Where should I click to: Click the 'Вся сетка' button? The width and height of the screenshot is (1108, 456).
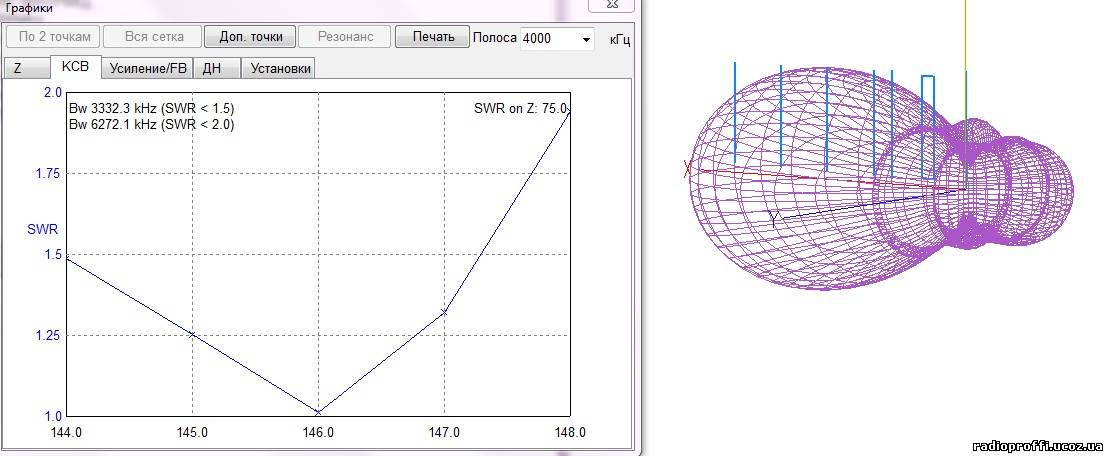pos(153,37)
